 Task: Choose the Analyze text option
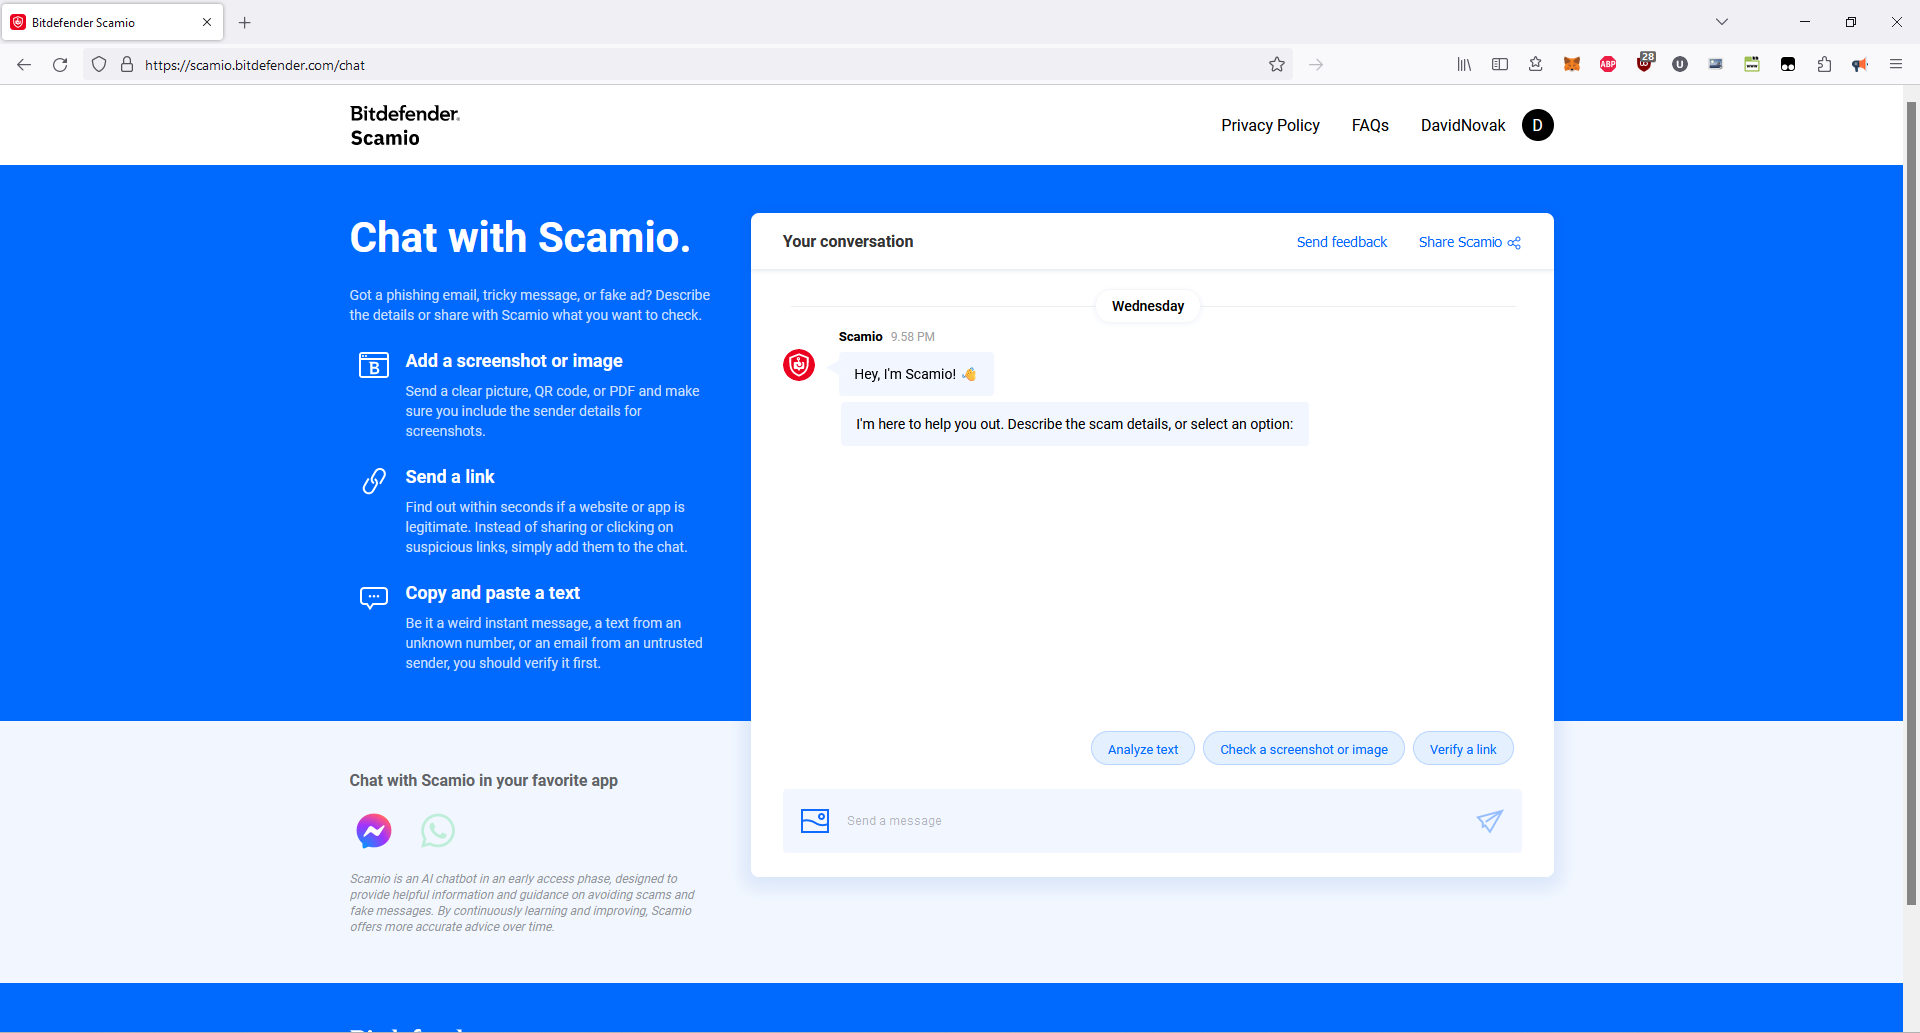pyautogui.click(x=1143, y=749)
